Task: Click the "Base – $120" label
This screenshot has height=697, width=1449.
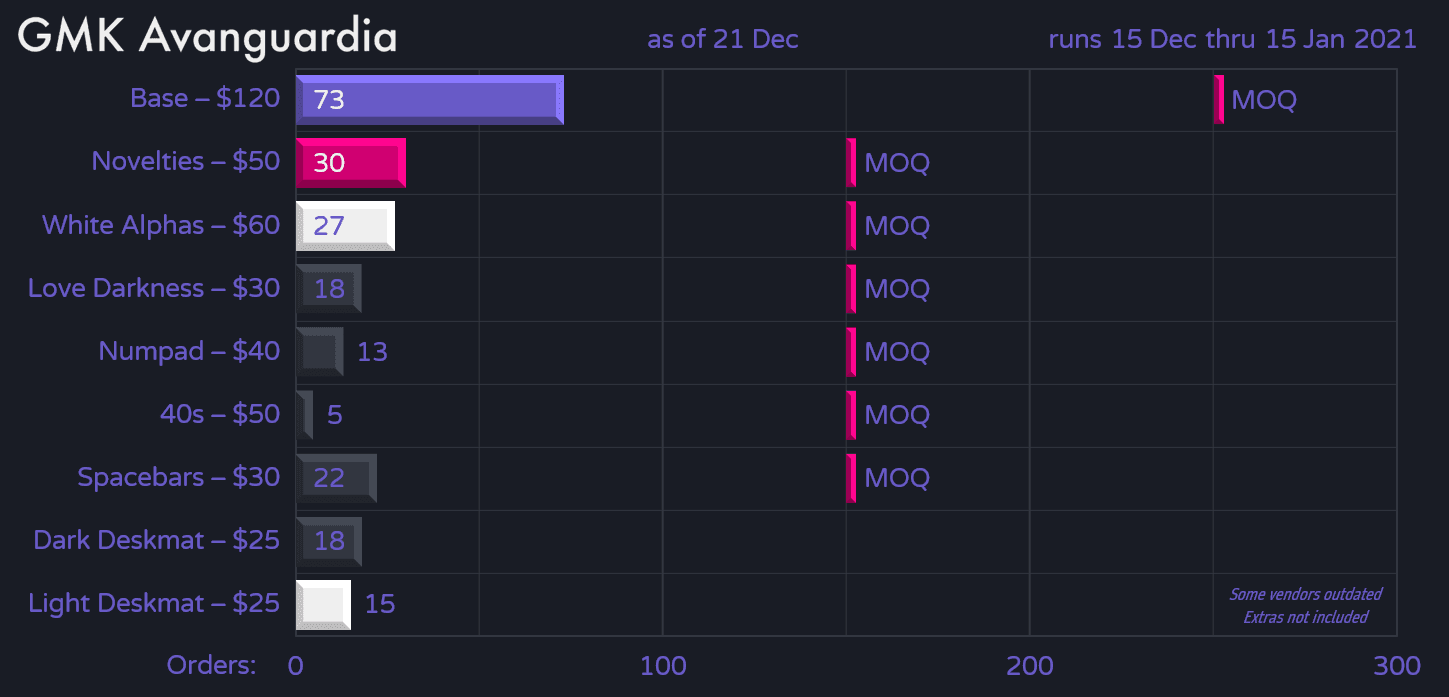Action: [205, 99]
